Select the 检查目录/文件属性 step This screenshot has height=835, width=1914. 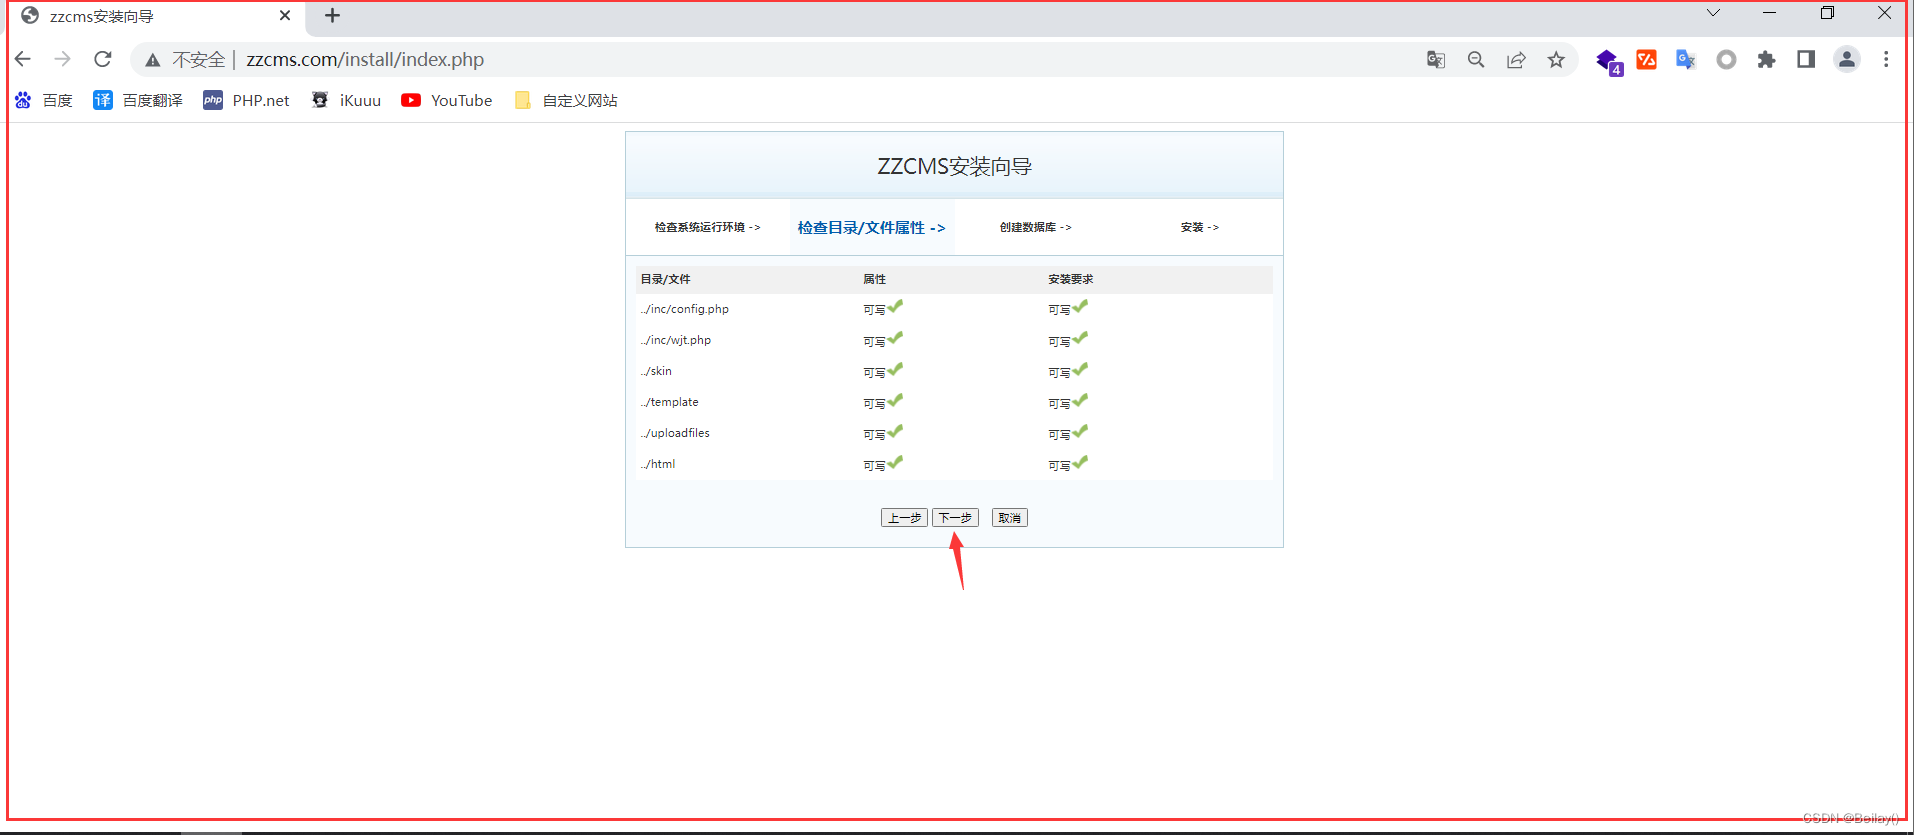click(x=871, y=227)
